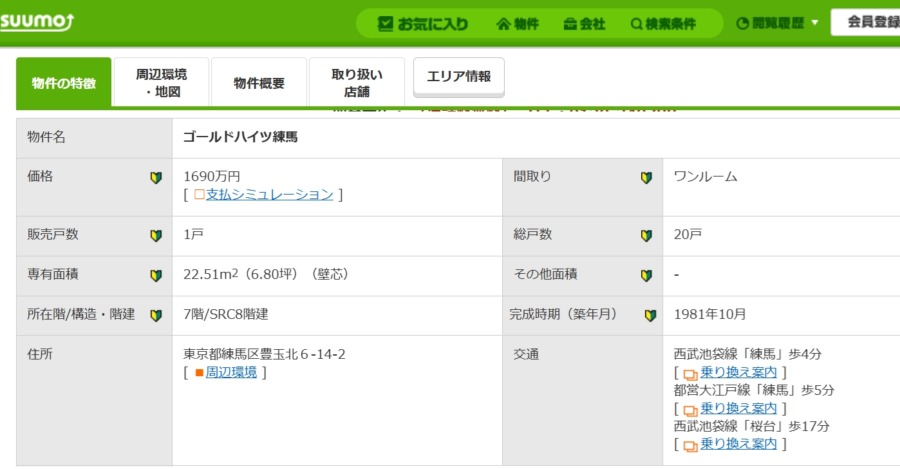Click the help icon beside 完成時期（築年月）
Screen dimensions: 900x469
650,315
